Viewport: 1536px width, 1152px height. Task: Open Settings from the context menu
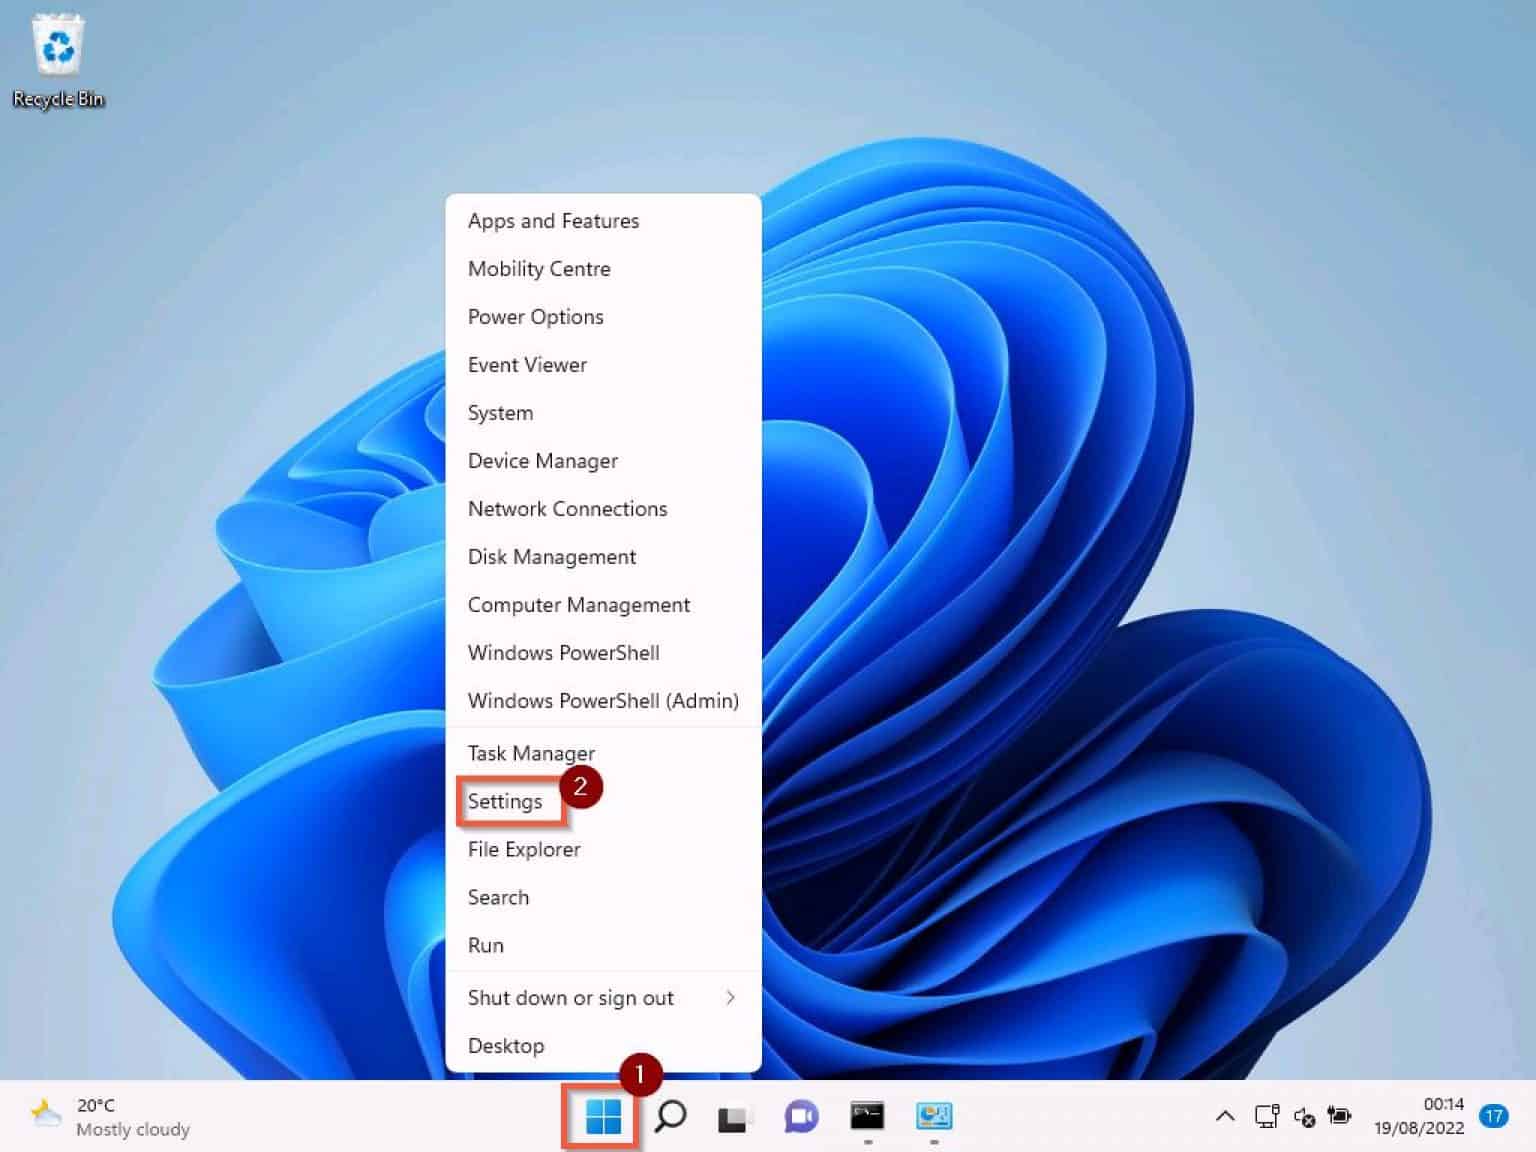coord(505,801)
